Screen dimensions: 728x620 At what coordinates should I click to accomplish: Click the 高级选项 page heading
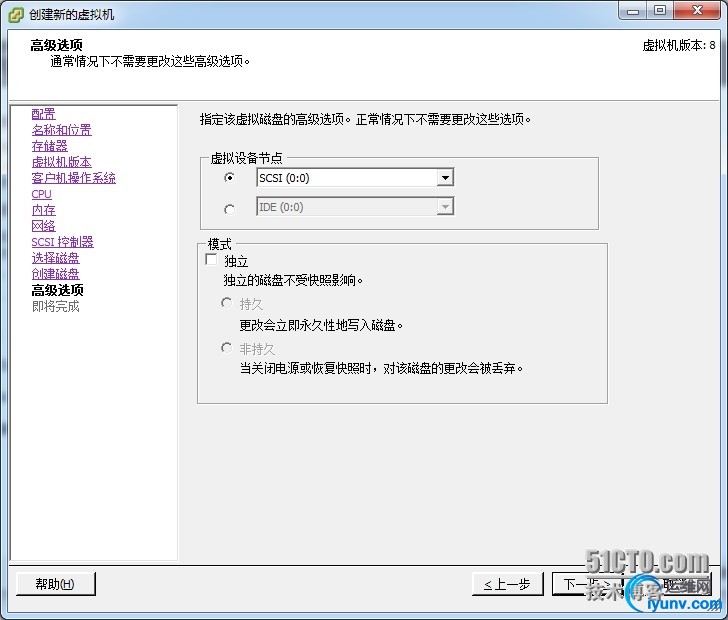(x=57, y=45)
